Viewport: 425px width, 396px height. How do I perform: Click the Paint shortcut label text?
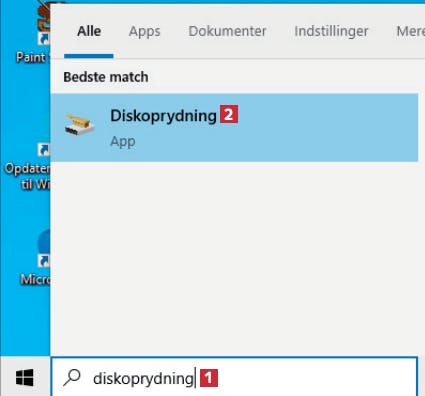(x=33, y=57)
